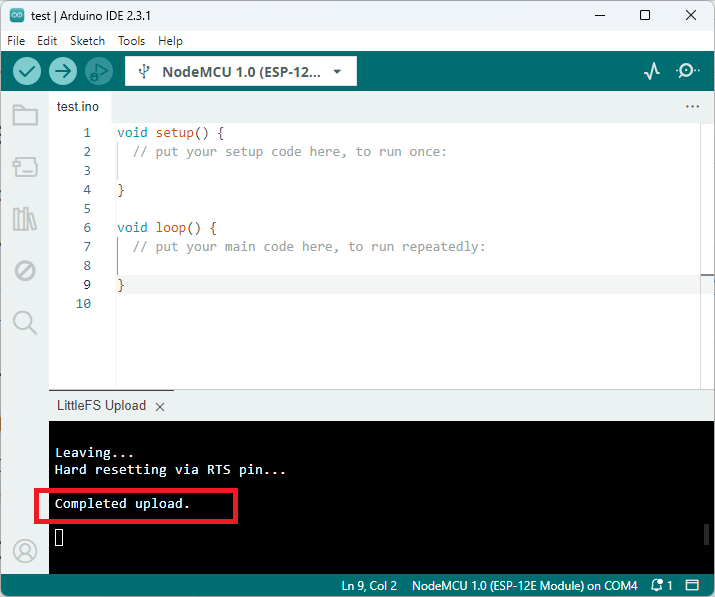Click the Arduino logo in title bar

17,16
